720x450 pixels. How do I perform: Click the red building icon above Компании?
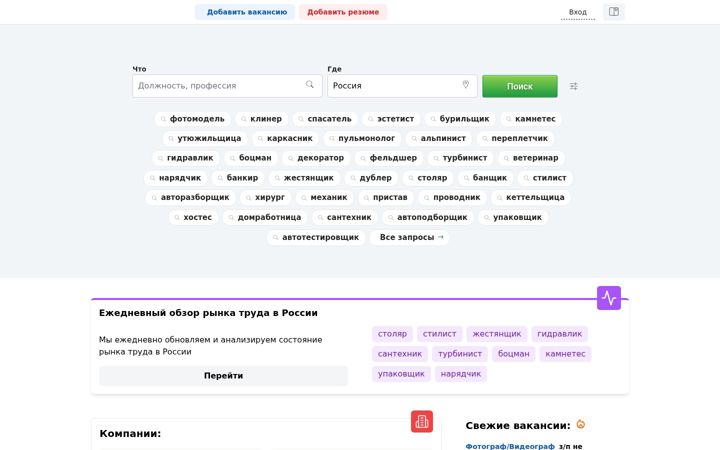click(422, 422)
